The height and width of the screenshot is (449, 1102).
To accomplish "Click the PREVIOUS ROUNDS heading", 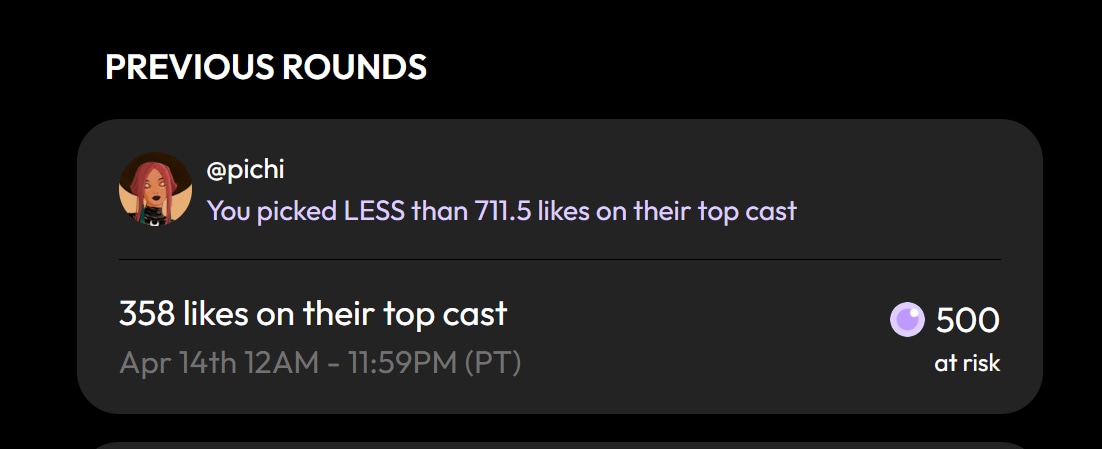I will click(266, 67).
